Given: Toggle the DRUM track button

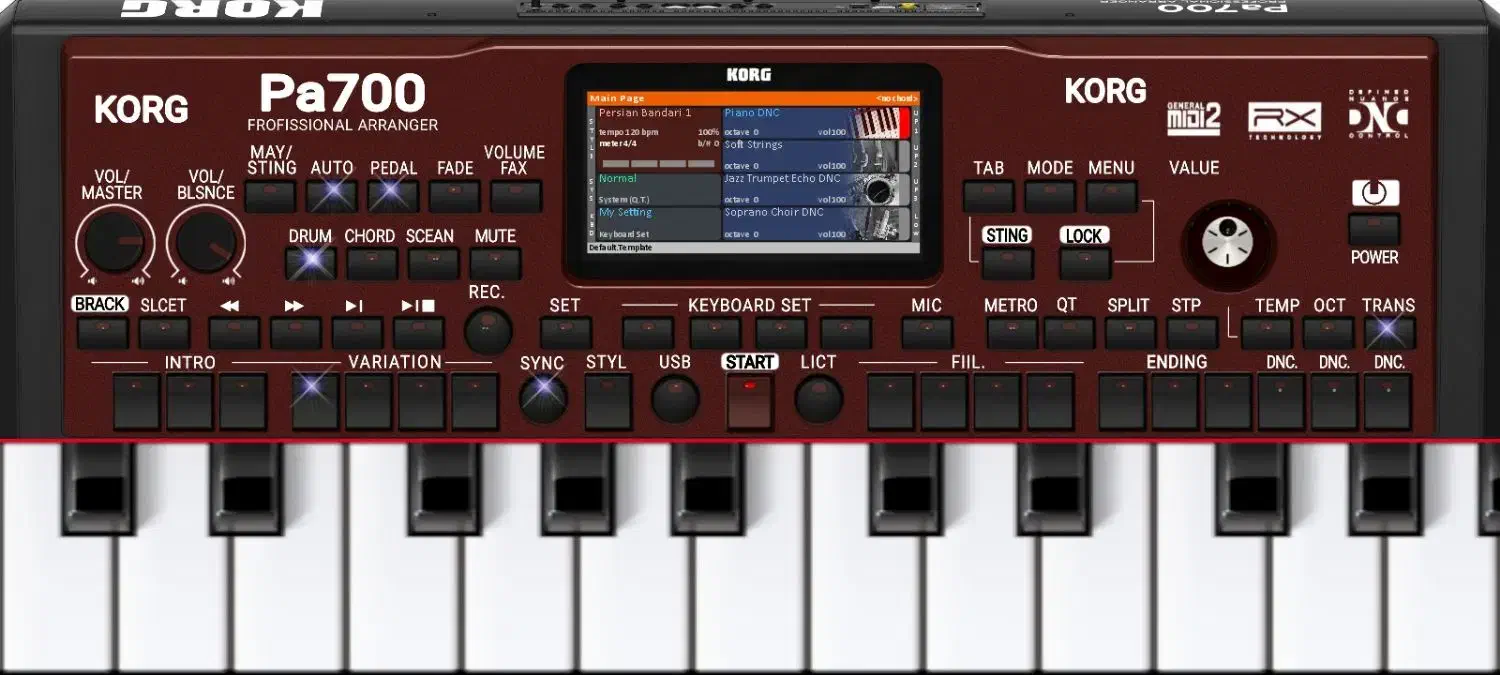Looking at the screenshot, I should pyautogui.click(x=310, y=263).
